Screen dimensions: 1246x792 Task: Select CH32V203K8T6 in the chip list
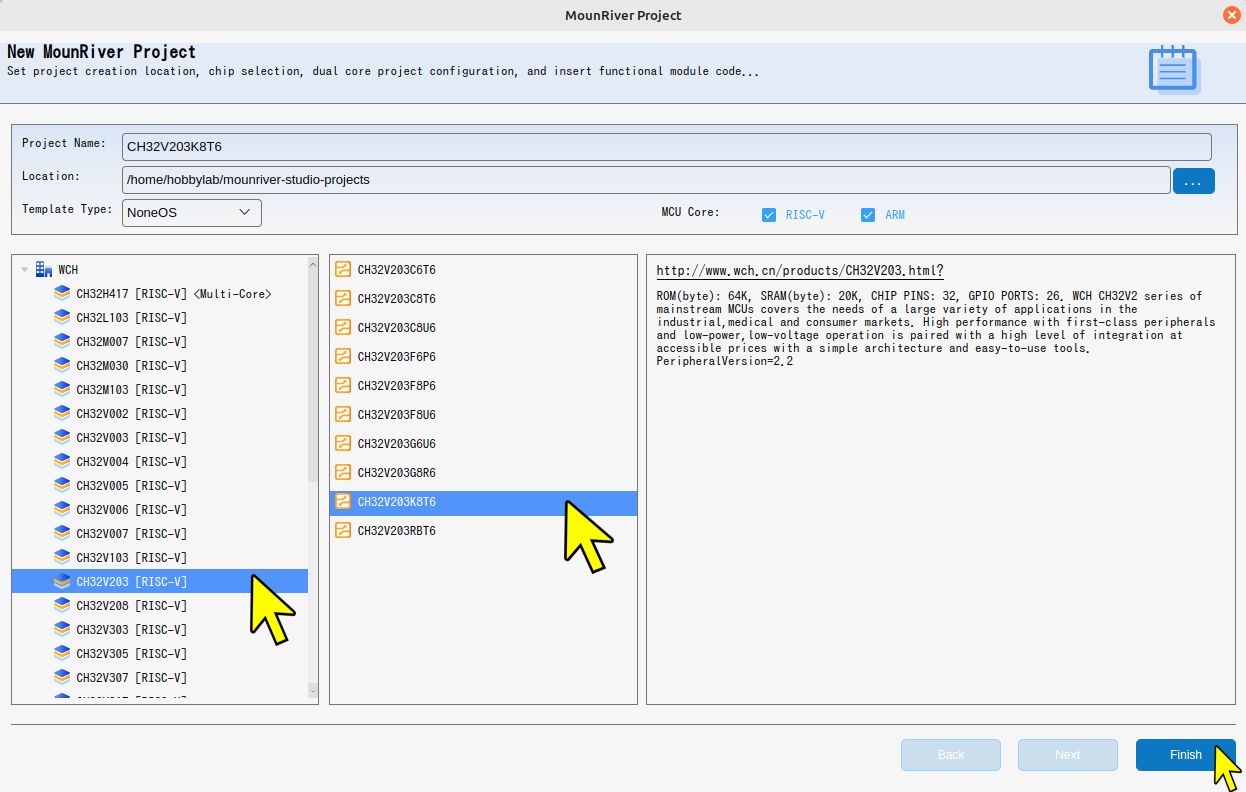point(483,502)
